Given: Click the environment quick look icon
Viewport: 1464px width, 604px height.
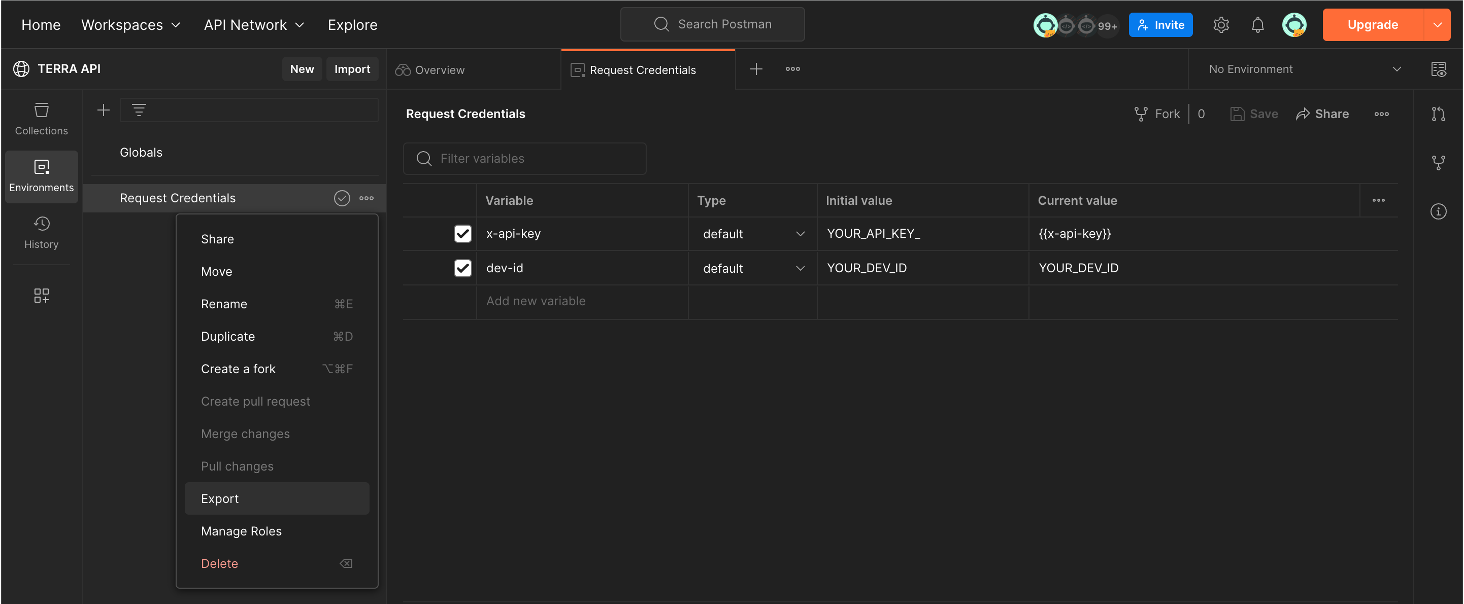Looking at the screenshot, I should click(x=1438, y=69).
